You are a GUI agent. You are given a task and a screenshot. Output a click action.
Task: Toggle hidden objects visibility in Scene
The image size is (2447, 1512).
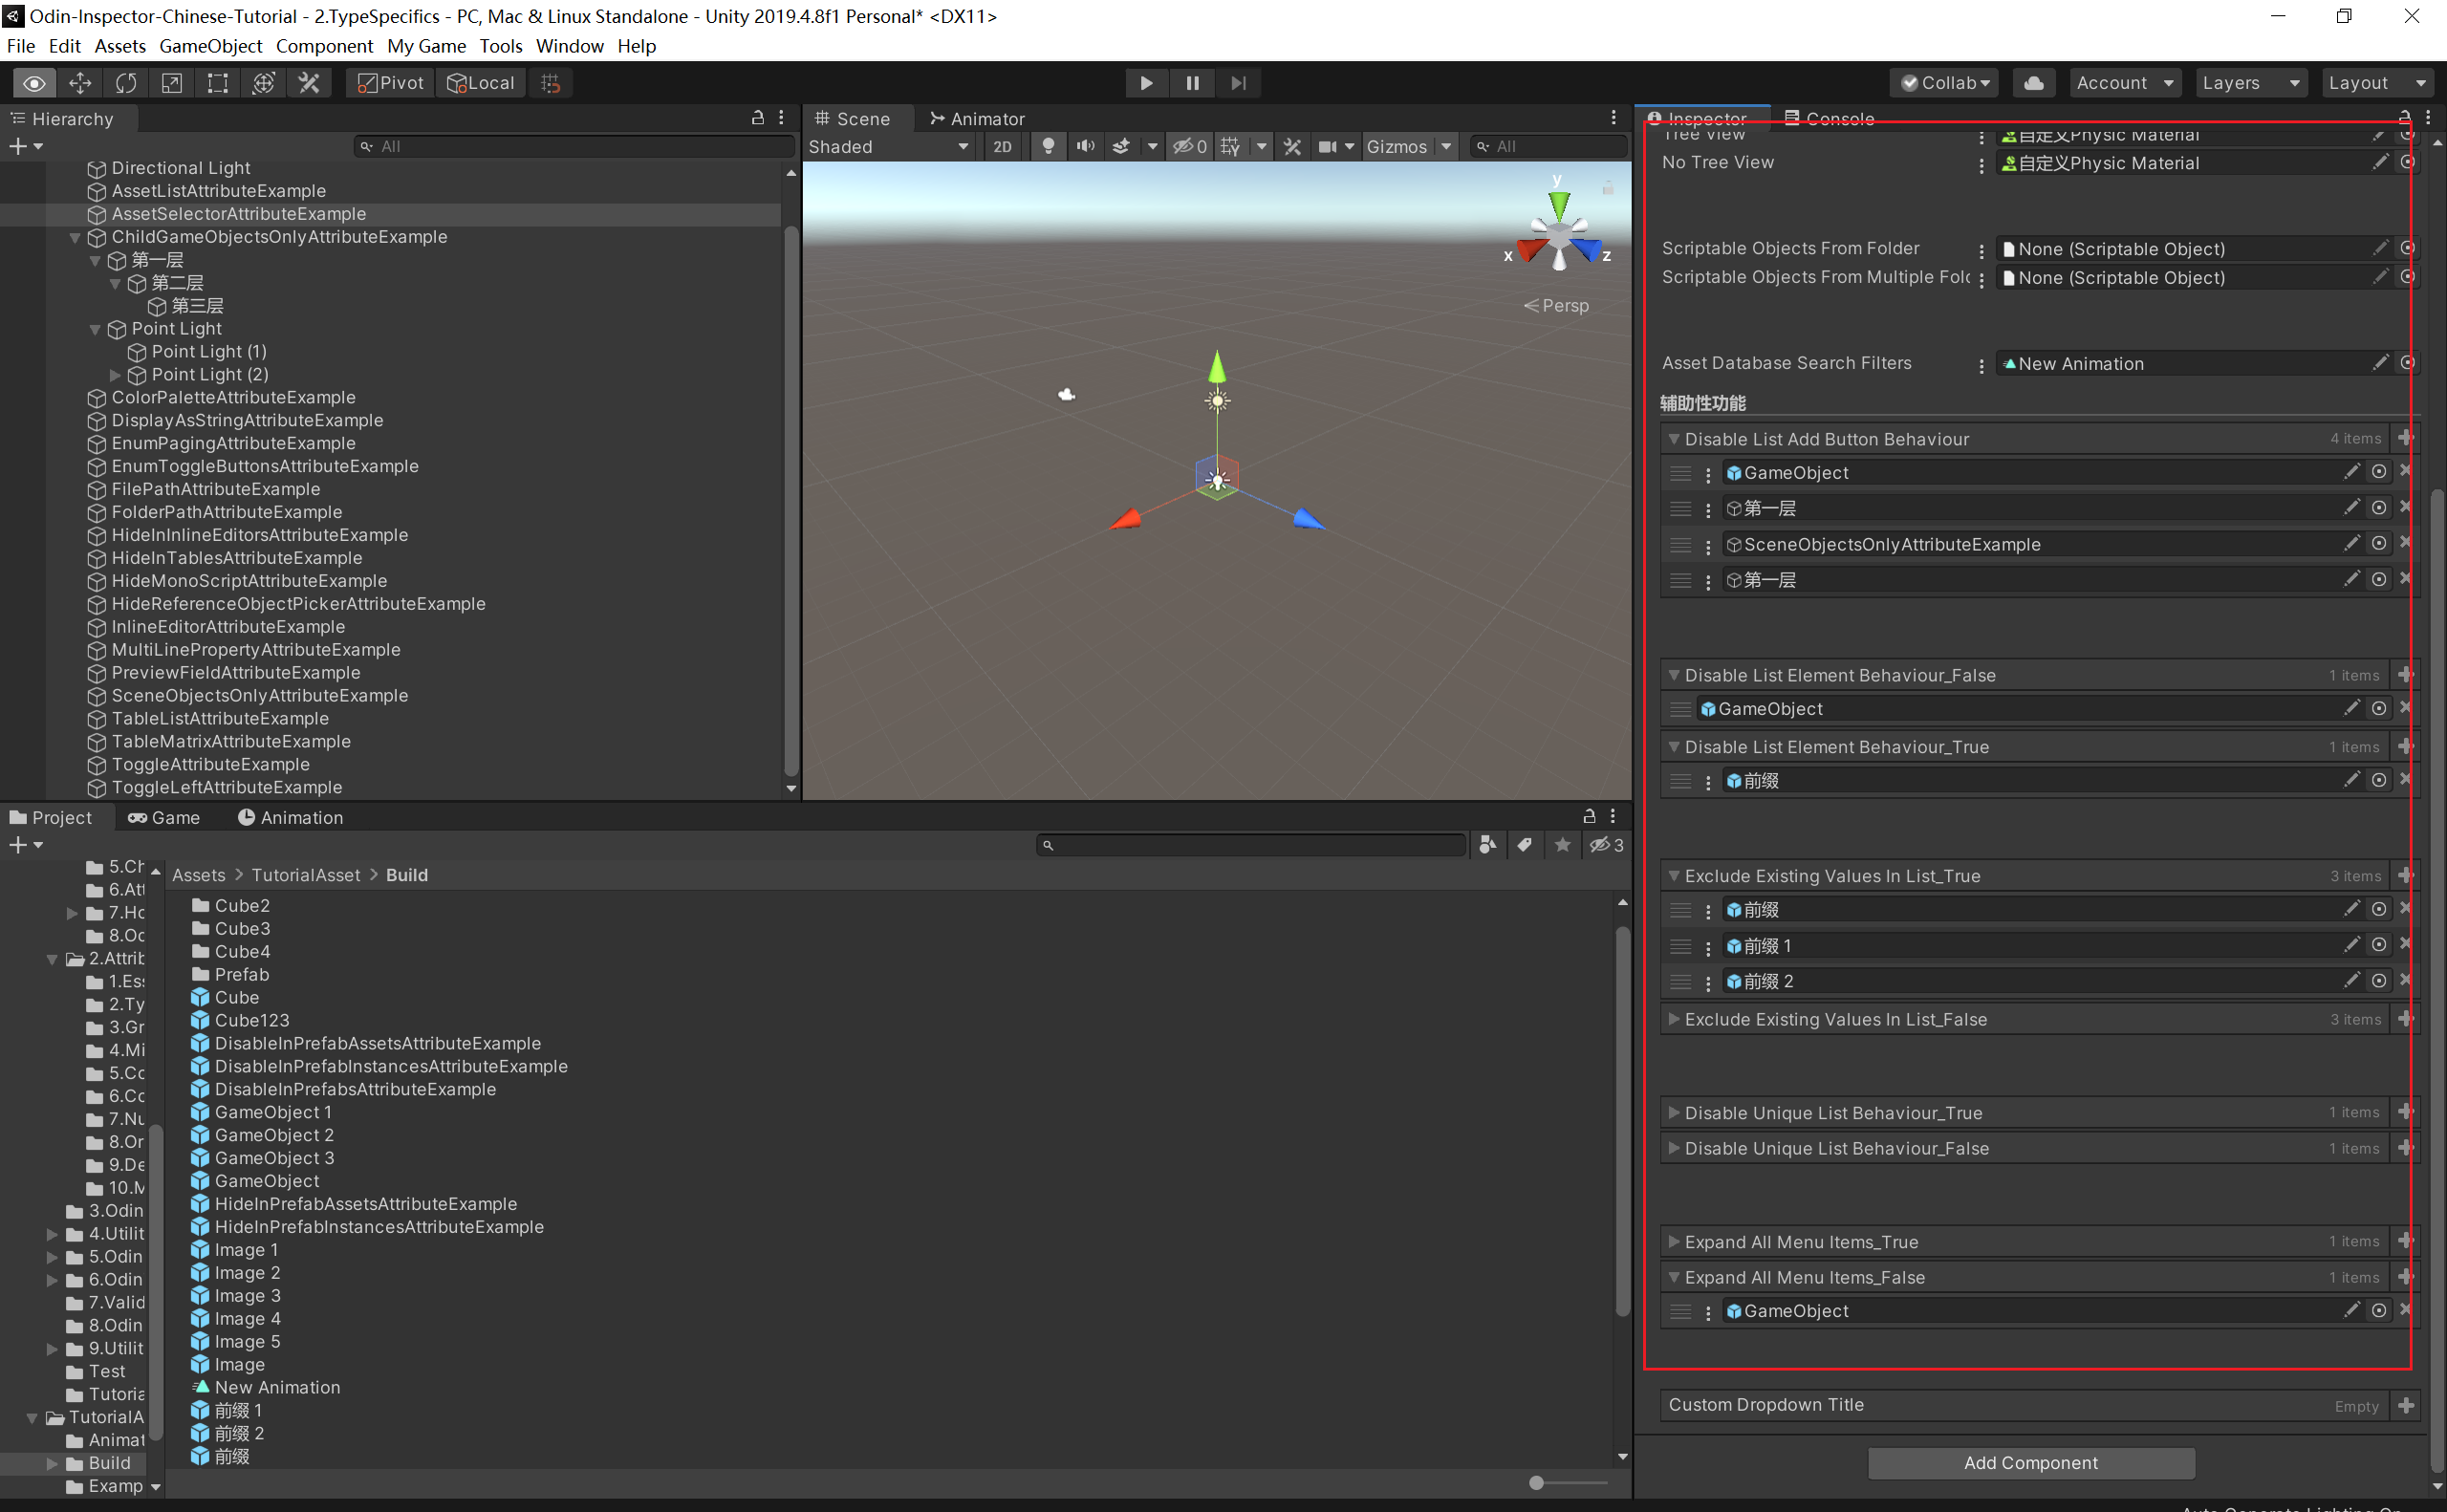tap(1190, 147)
